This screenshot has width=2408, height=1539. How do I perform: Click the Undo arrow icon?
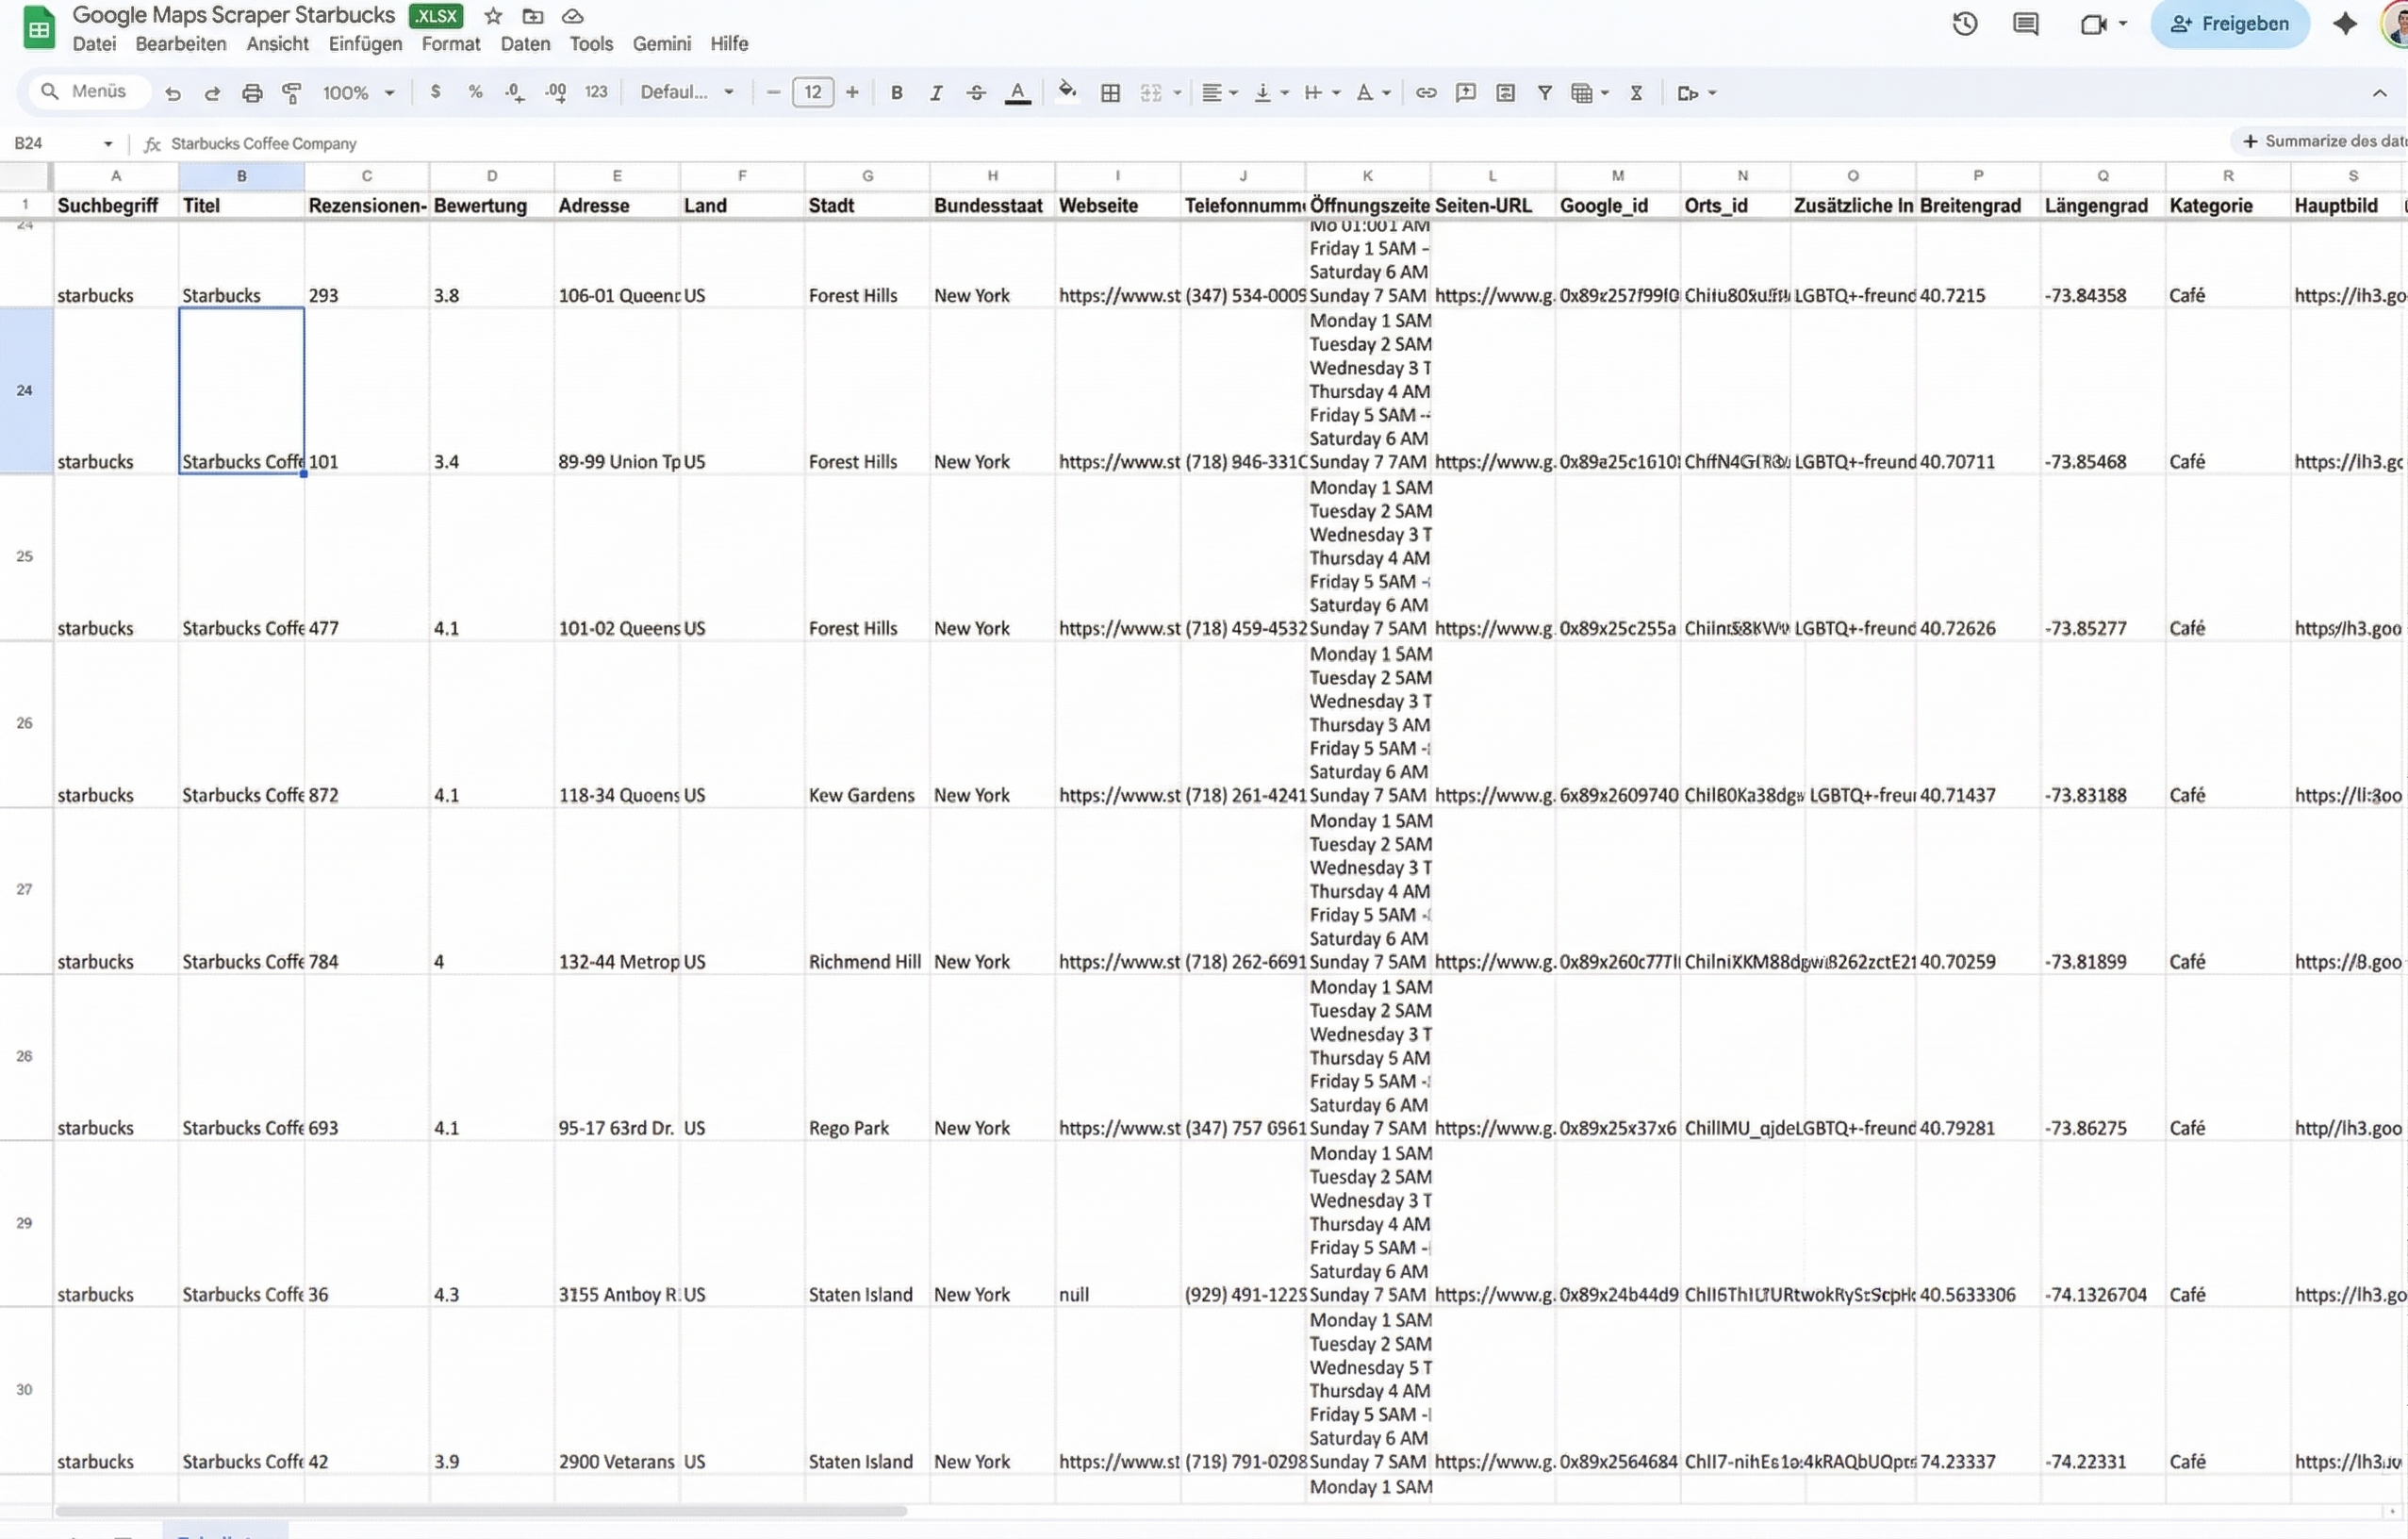173,93
